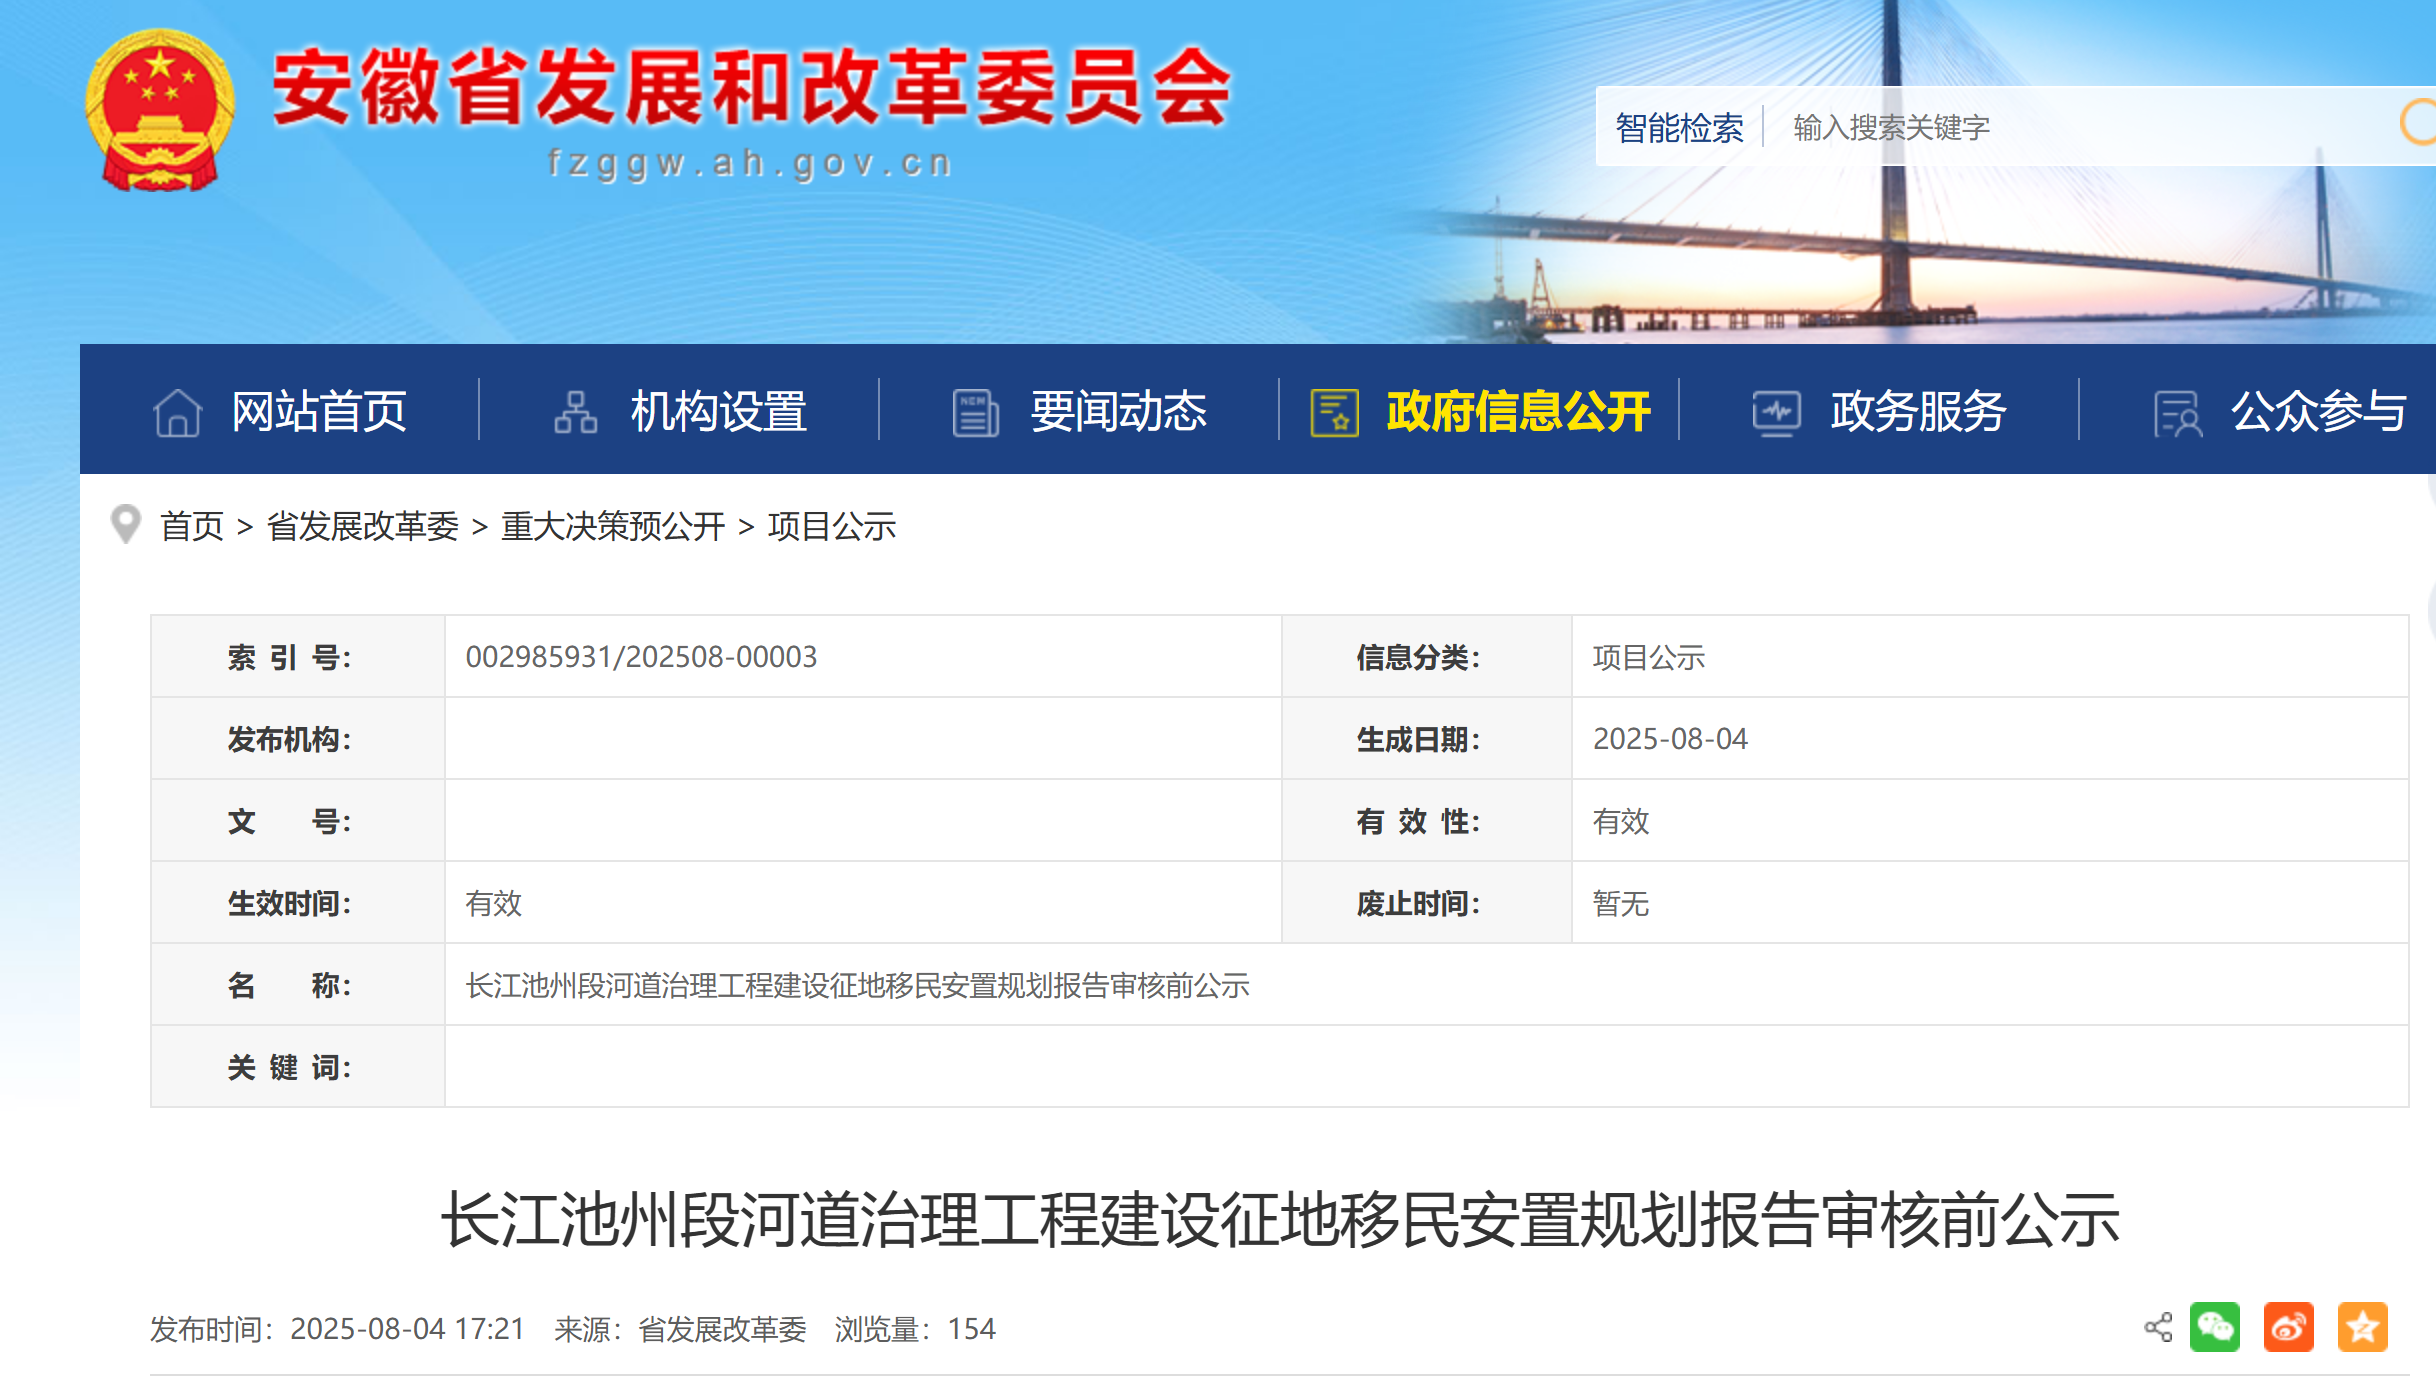Click the 智能检索 search label

[x=1679, y=127]
